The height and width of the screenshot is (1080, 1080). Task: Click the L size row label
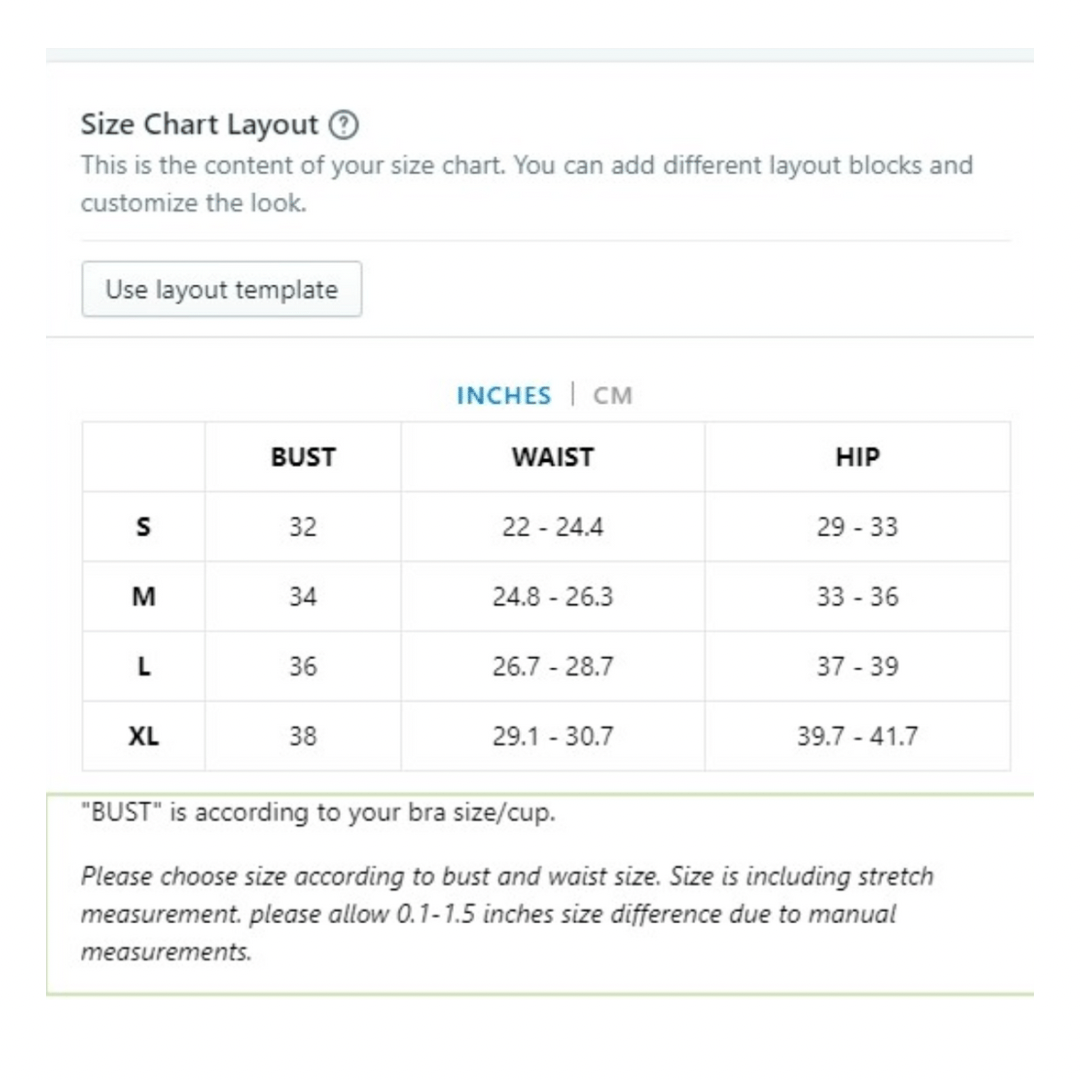click(144, 667)
